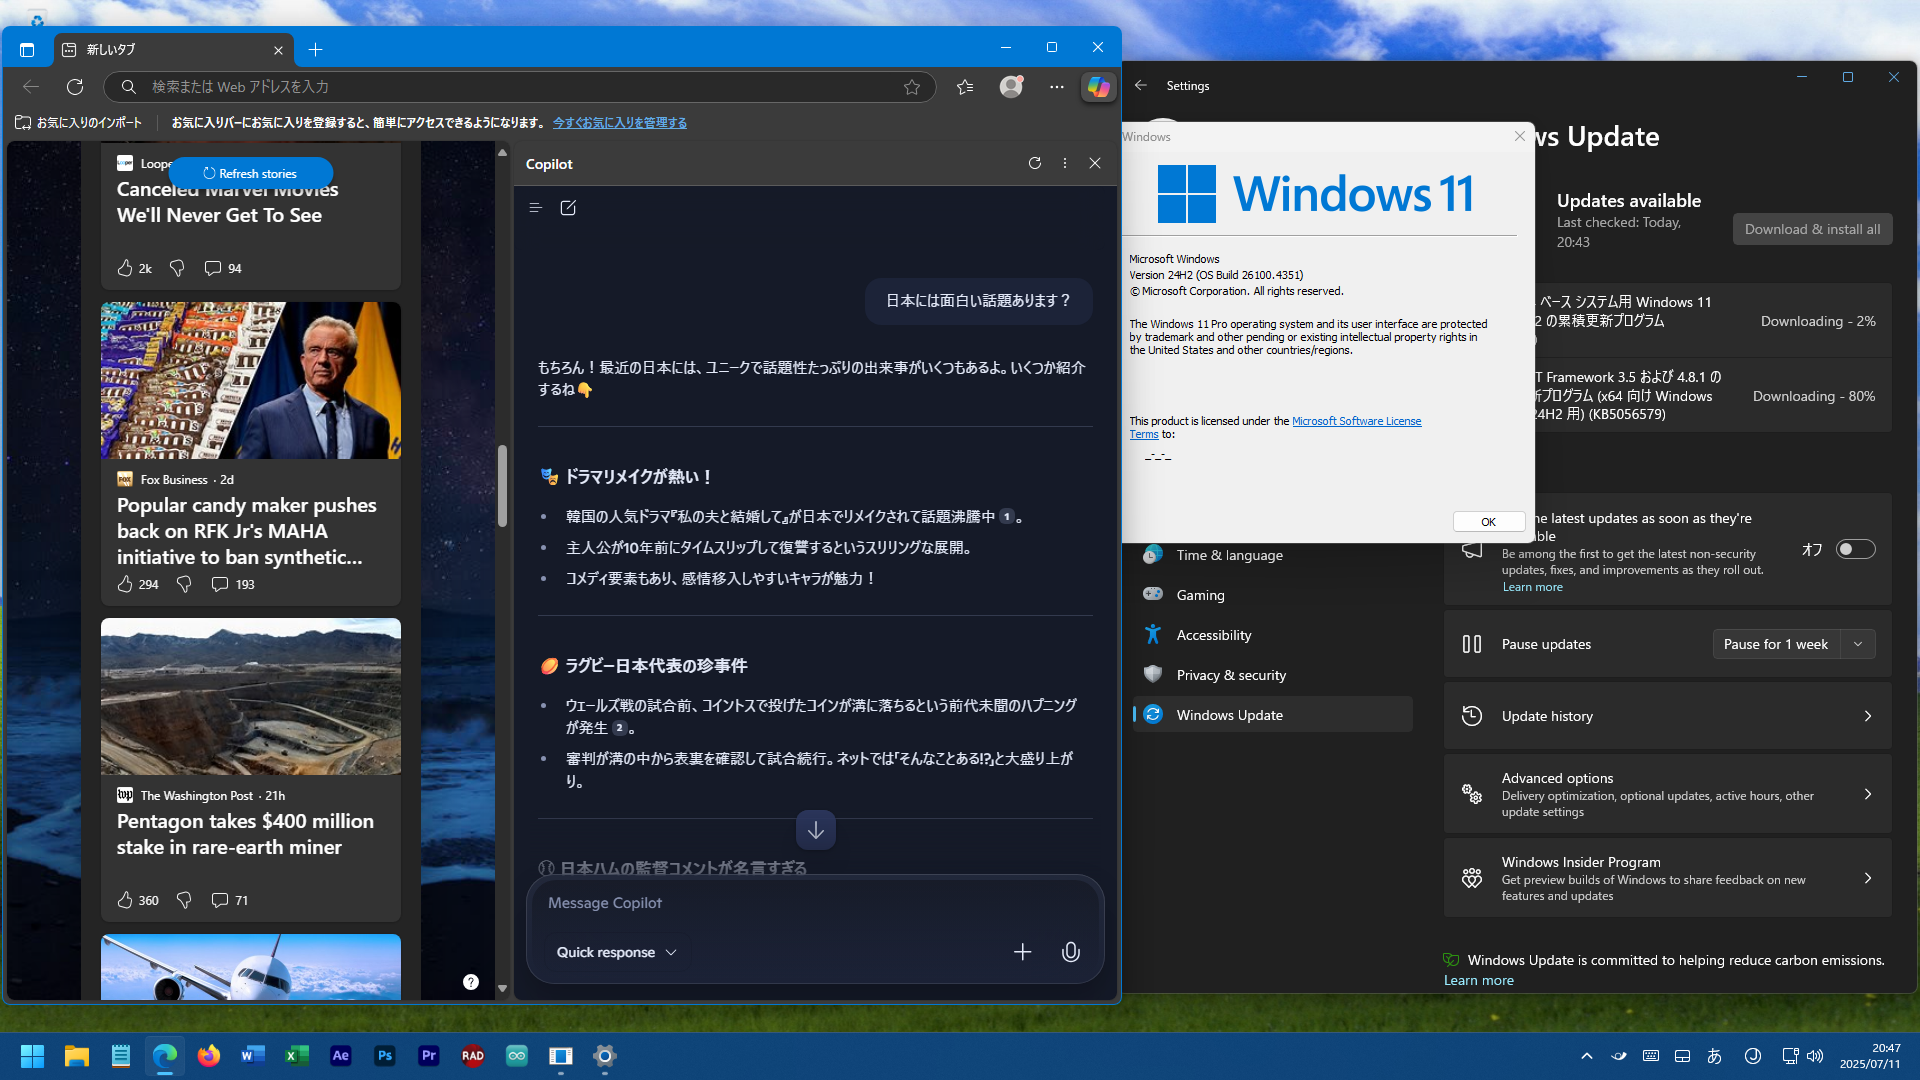This screenshot has height=1080, width=1920.
Task: Open Firefox from the taskbar
Action: 209,1056
